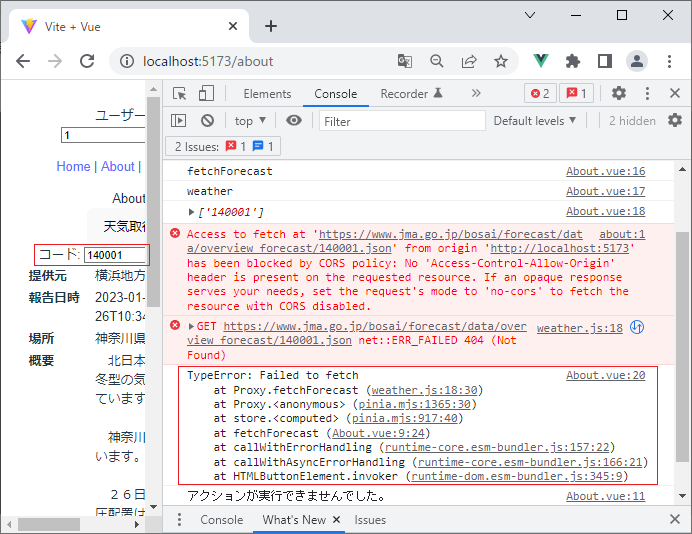The image size is (692, 534).
Task: Go to Home page link
Action: pos(73,166)
